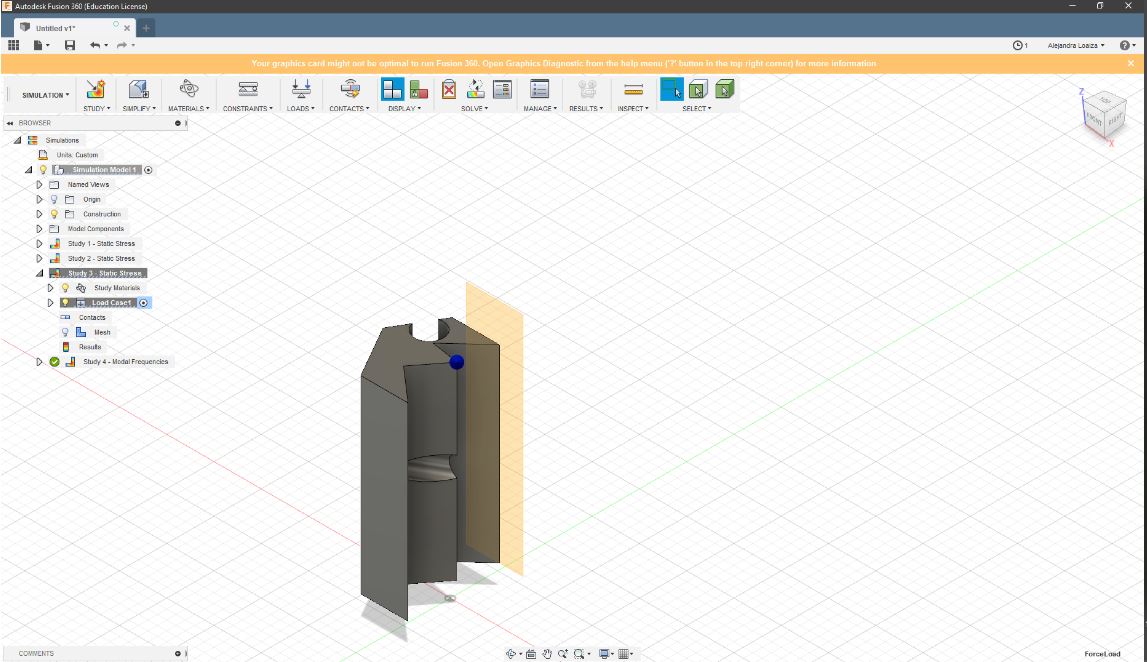Collapse the BROWSER panel arrows
1147x662 pixels.
click(10, 124)
